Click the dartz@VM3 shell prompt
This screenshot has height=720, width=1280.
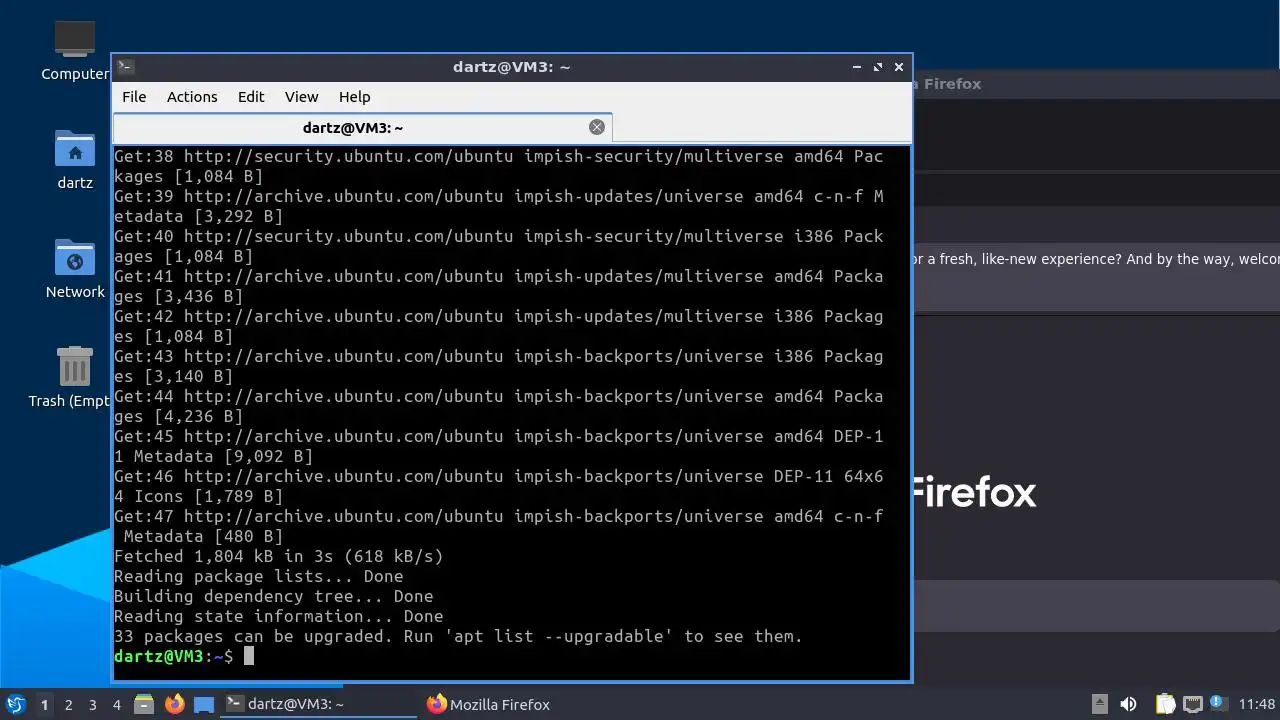(x=173, y=656)
